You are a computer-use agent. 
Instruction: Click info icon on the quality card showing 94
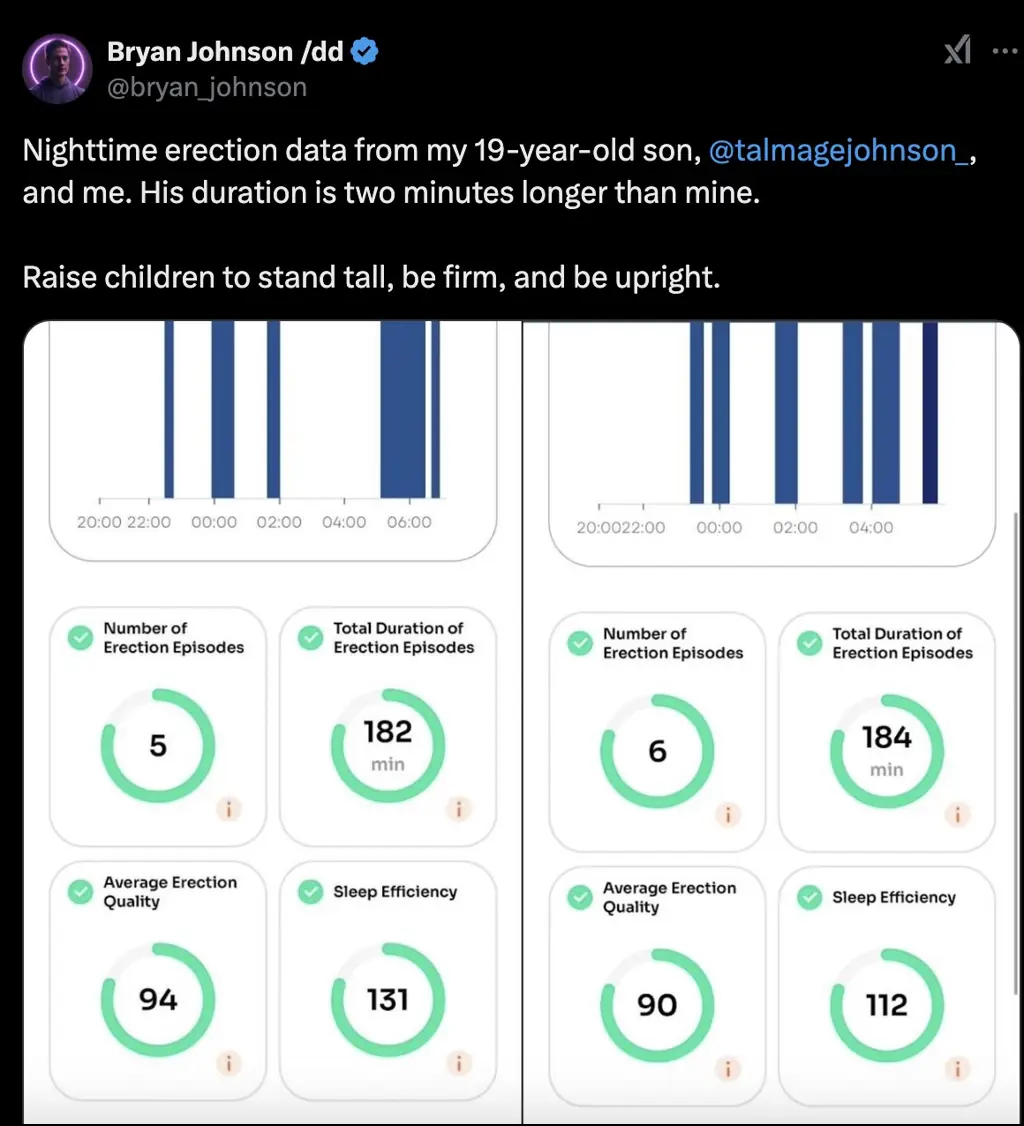(229, 1064)
